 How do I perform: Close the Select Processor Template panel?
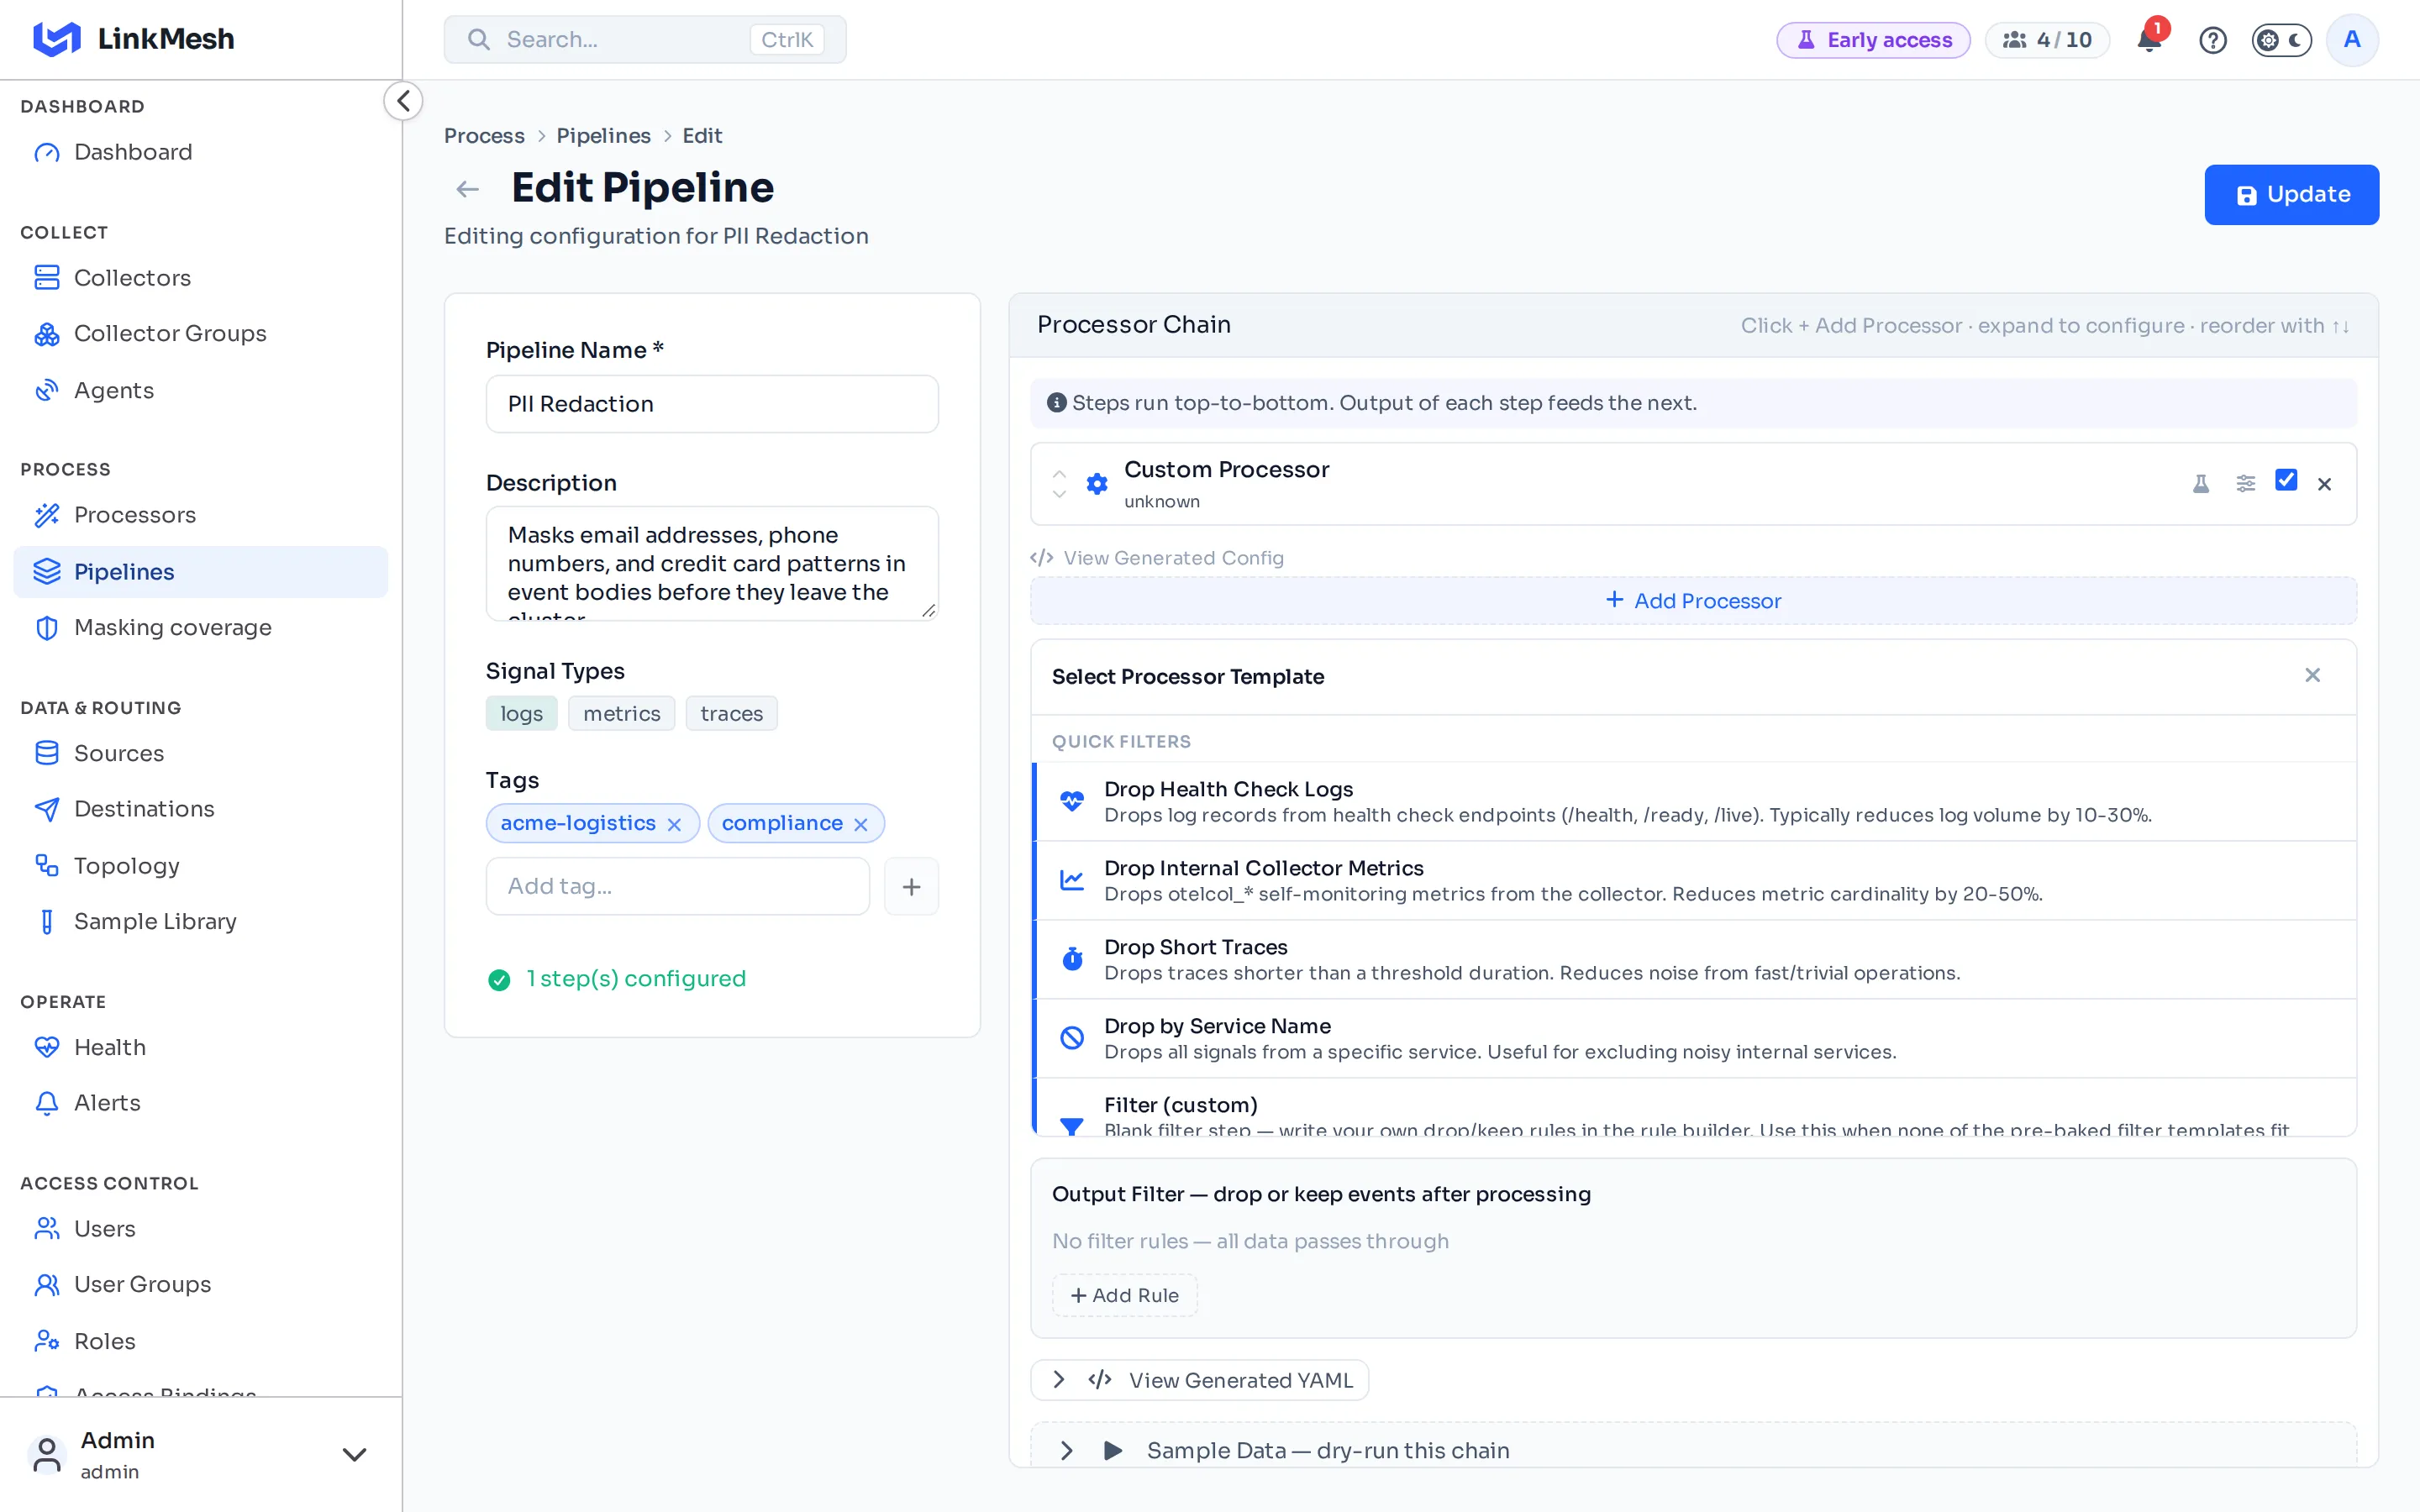coord(2312,675)
